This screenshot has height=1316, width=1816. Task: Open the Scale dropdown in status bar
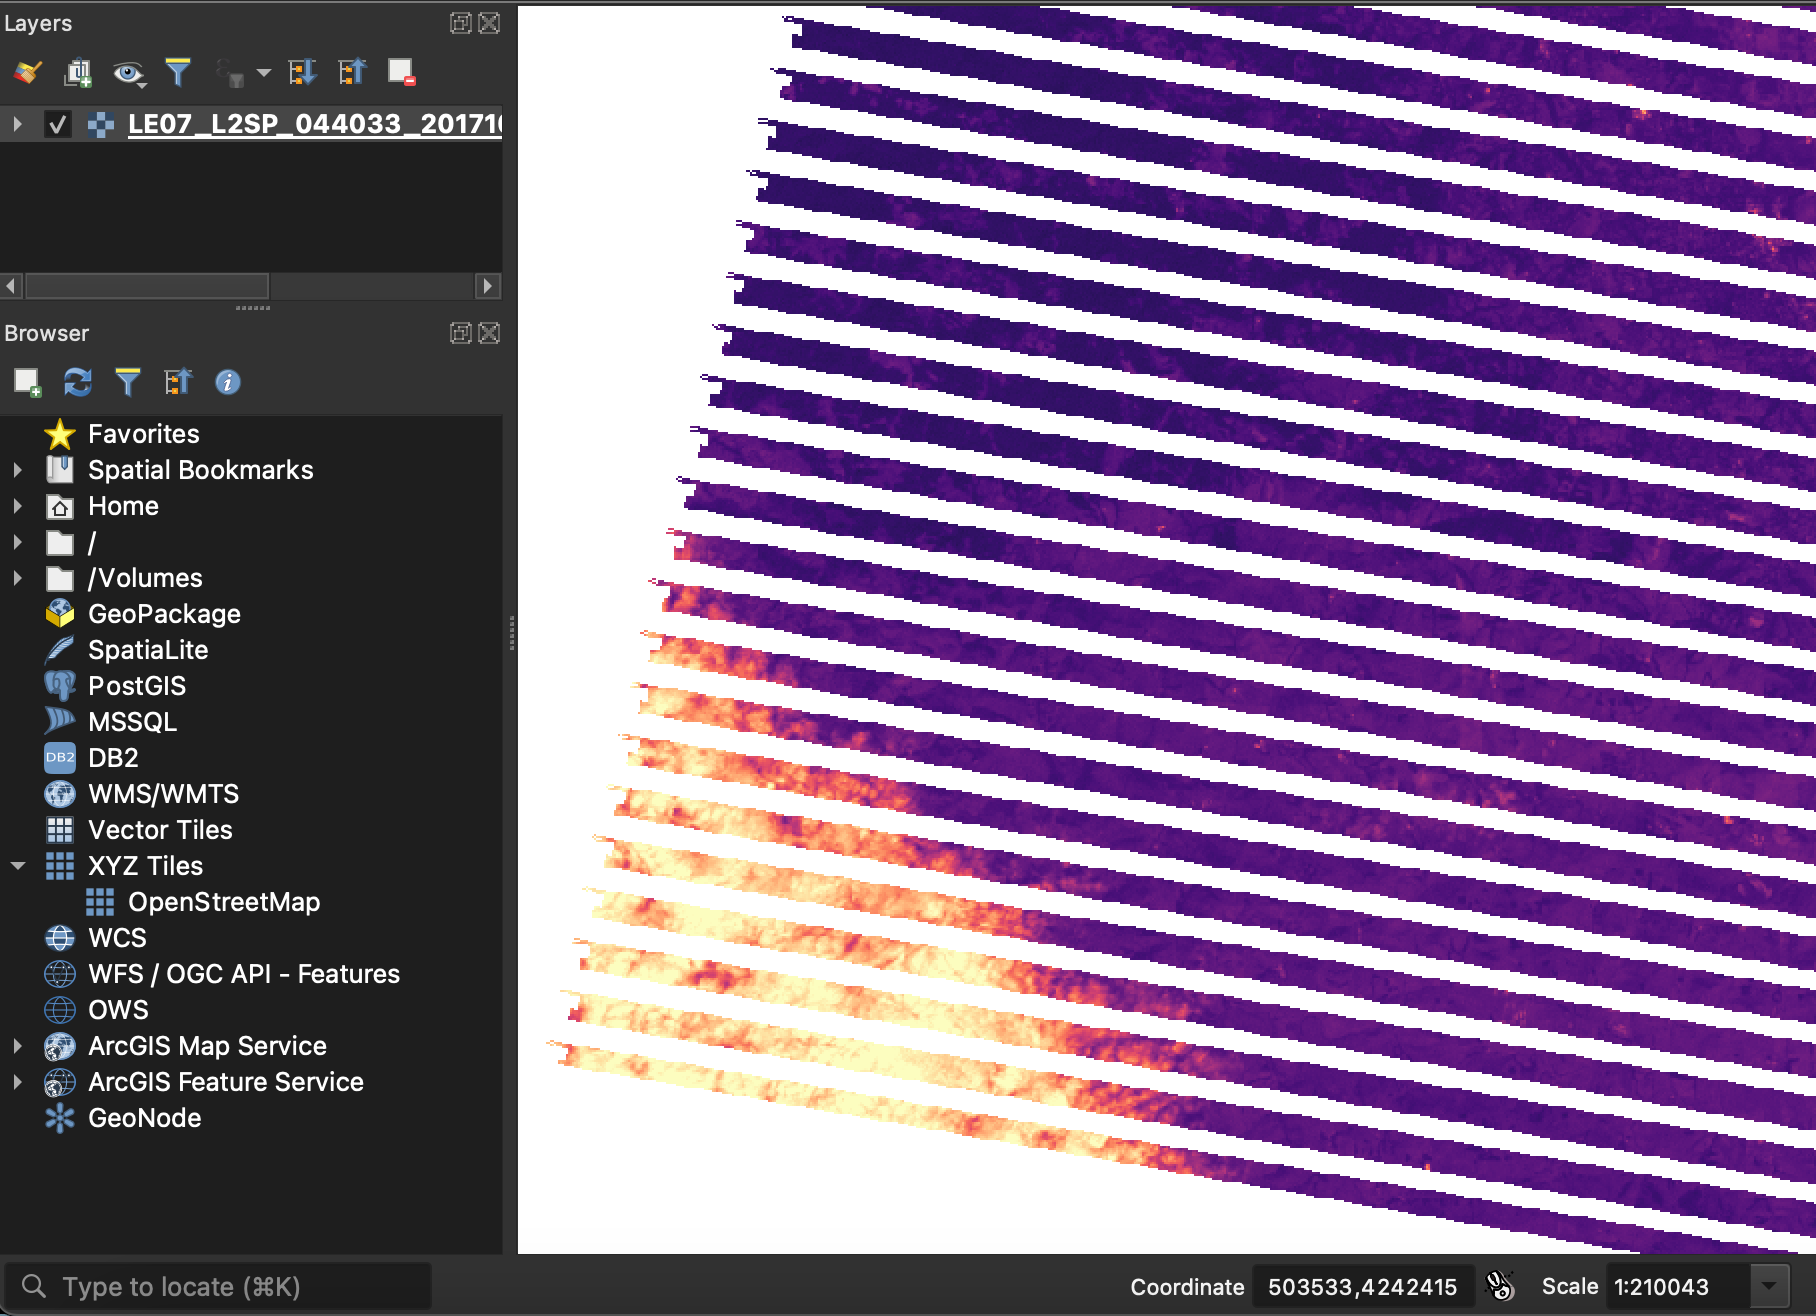click(x=1768, y=1286)
